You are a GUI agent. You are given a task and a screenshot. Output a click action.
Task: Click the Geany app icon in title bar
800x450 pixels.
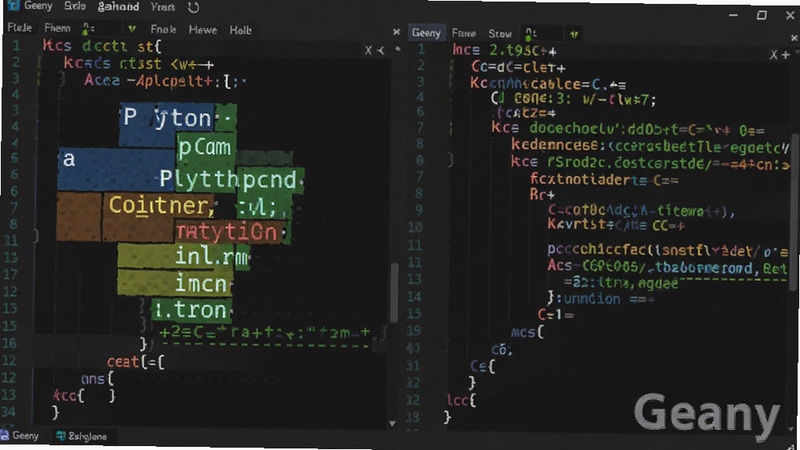tap(12, 6)
